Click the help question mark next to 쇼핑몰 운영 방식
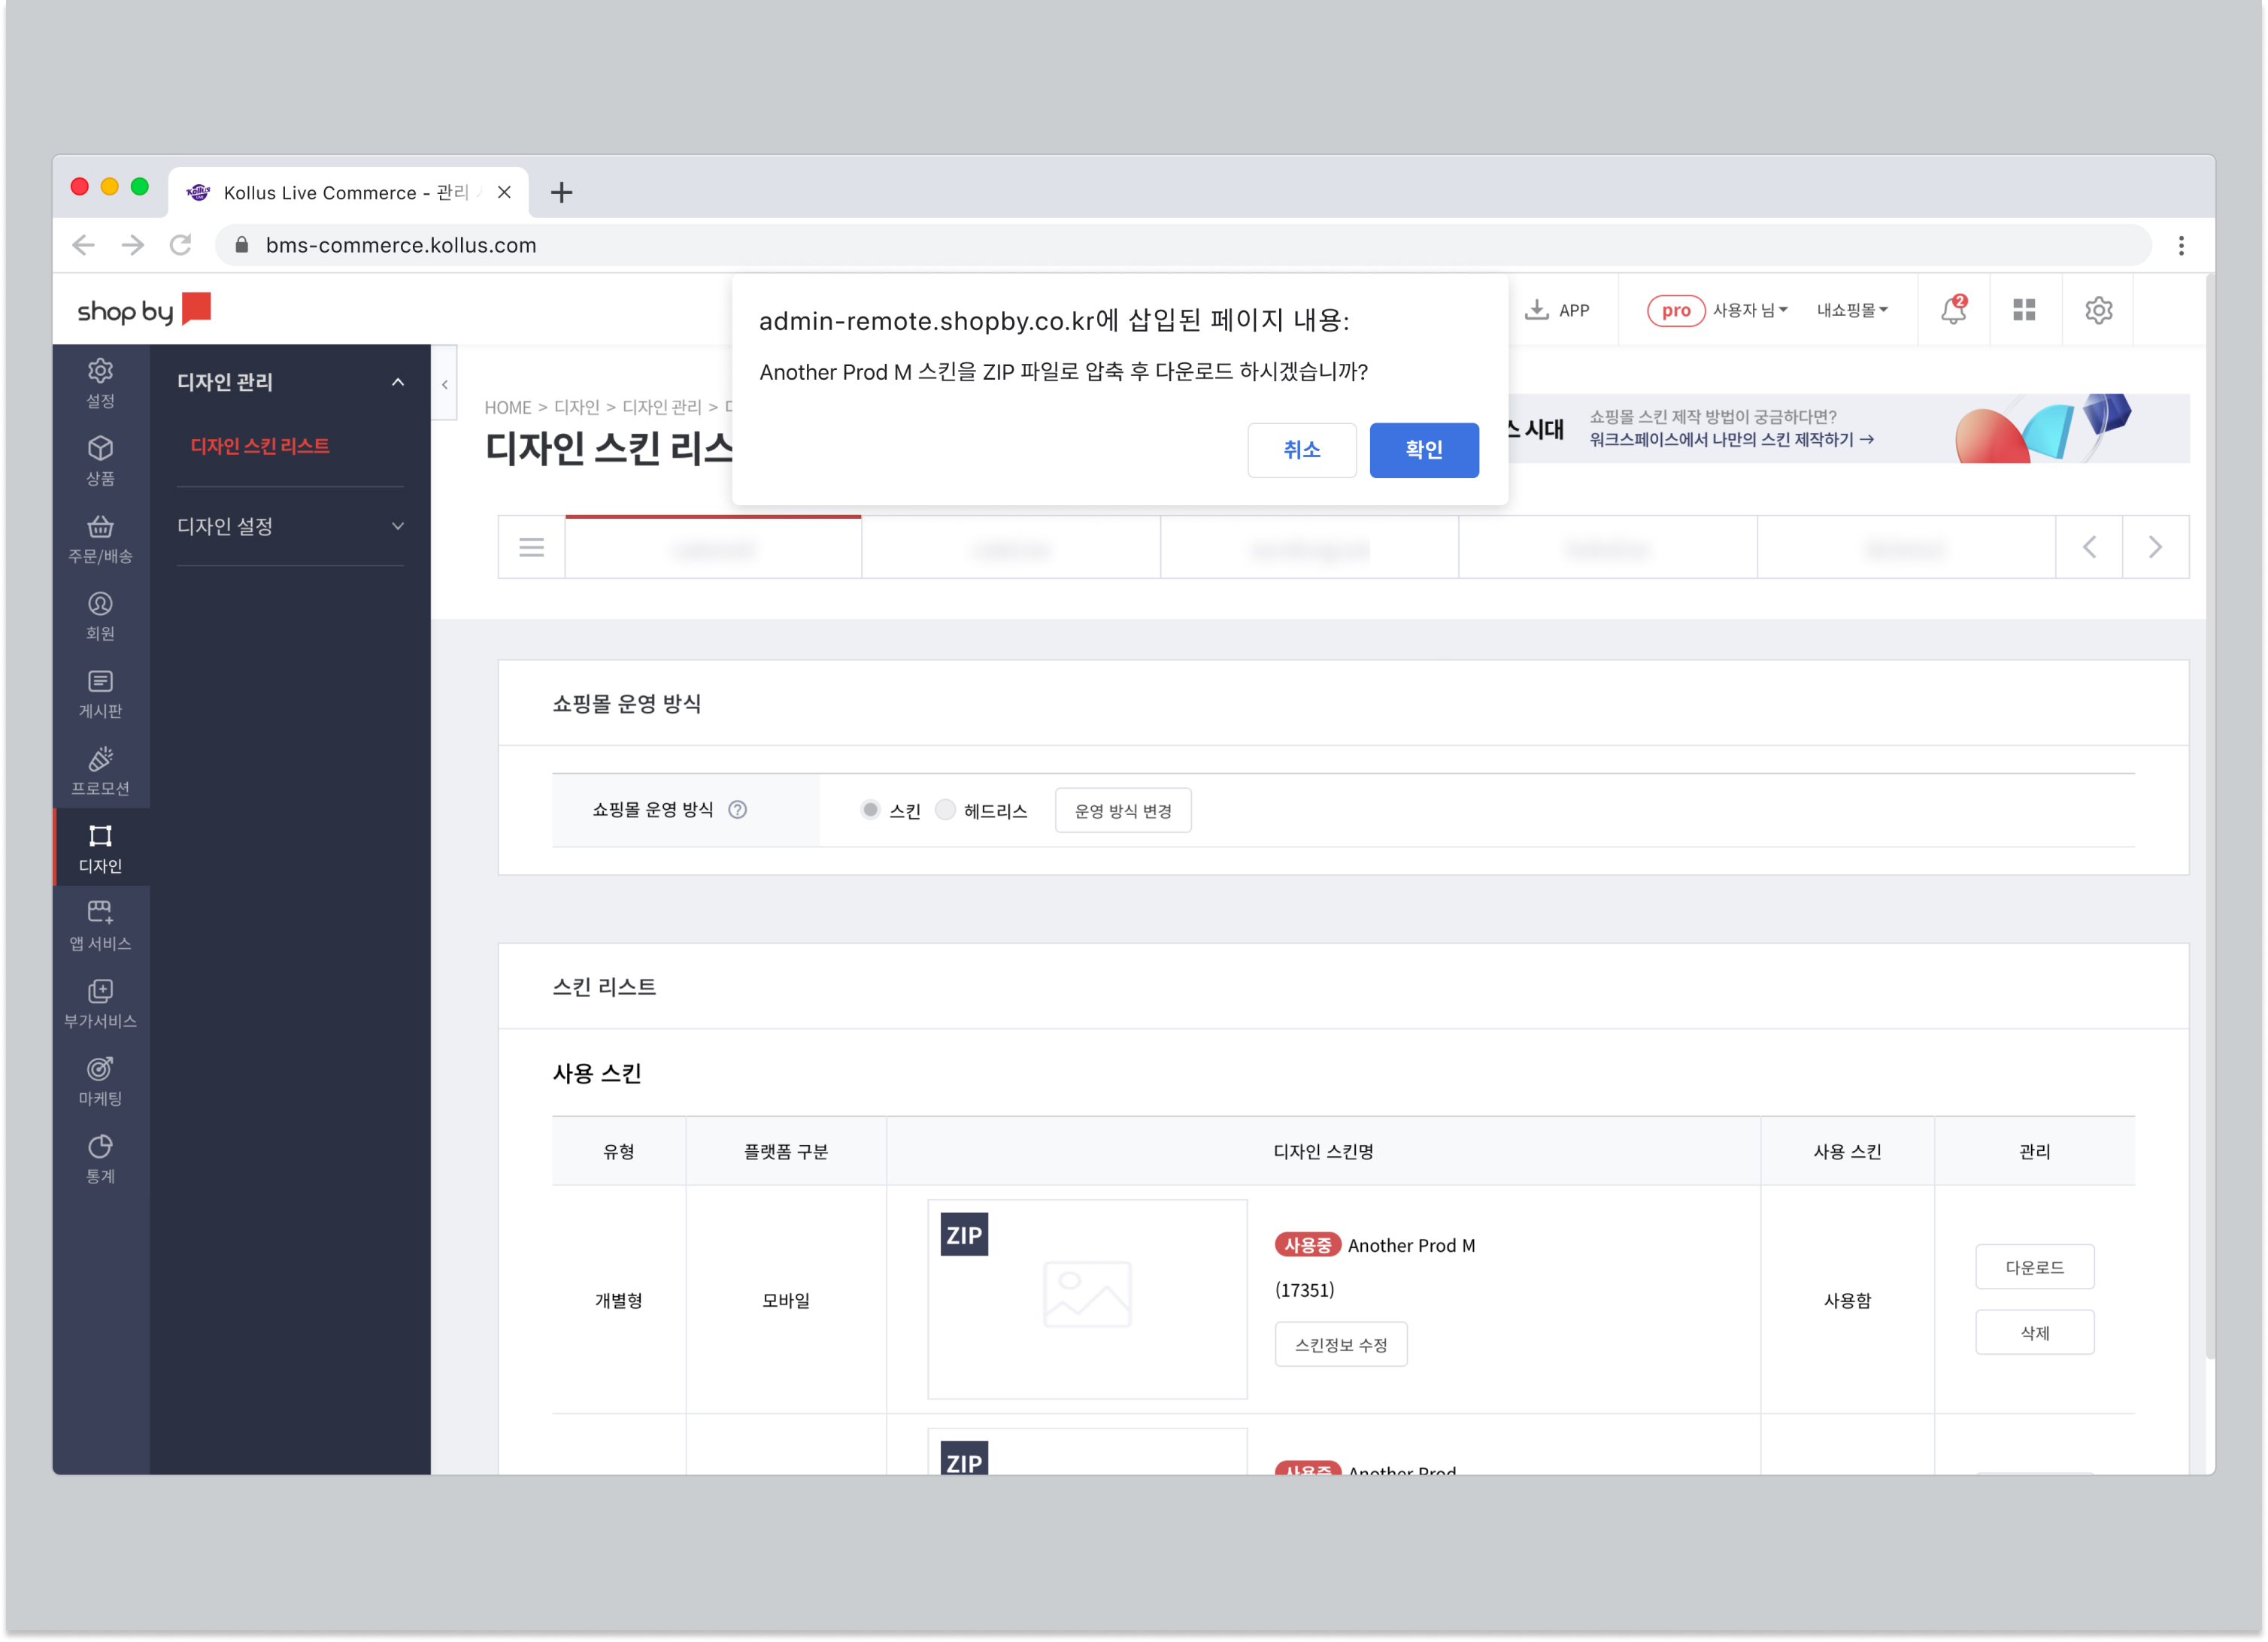The image size is (2268, 1642). [737, 809]
